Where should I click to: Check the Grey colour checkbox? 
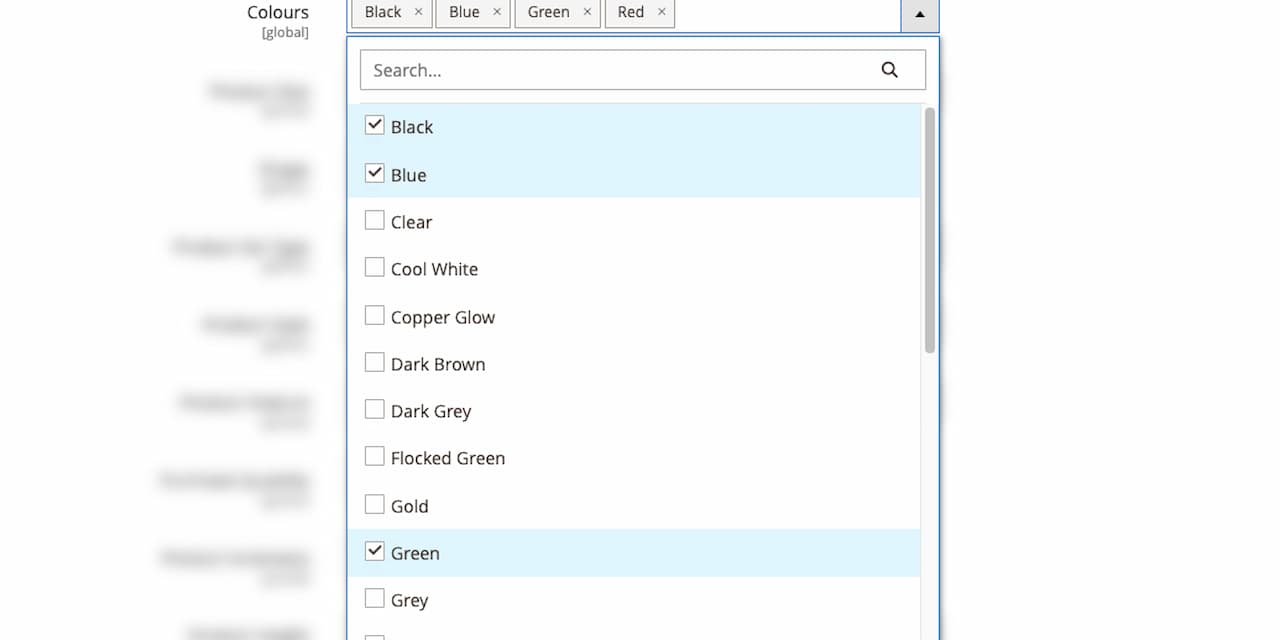coord(375,598)
